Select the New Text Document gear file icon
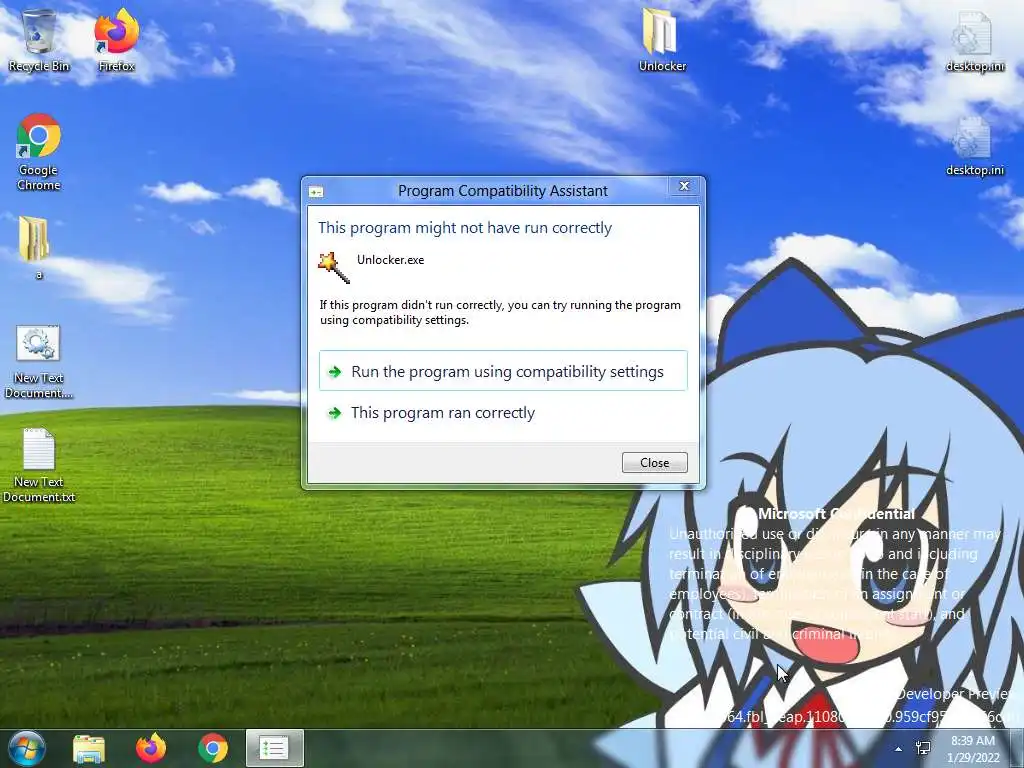The height and width of the screenshot is (768, 1024). [x=39, y=362]
